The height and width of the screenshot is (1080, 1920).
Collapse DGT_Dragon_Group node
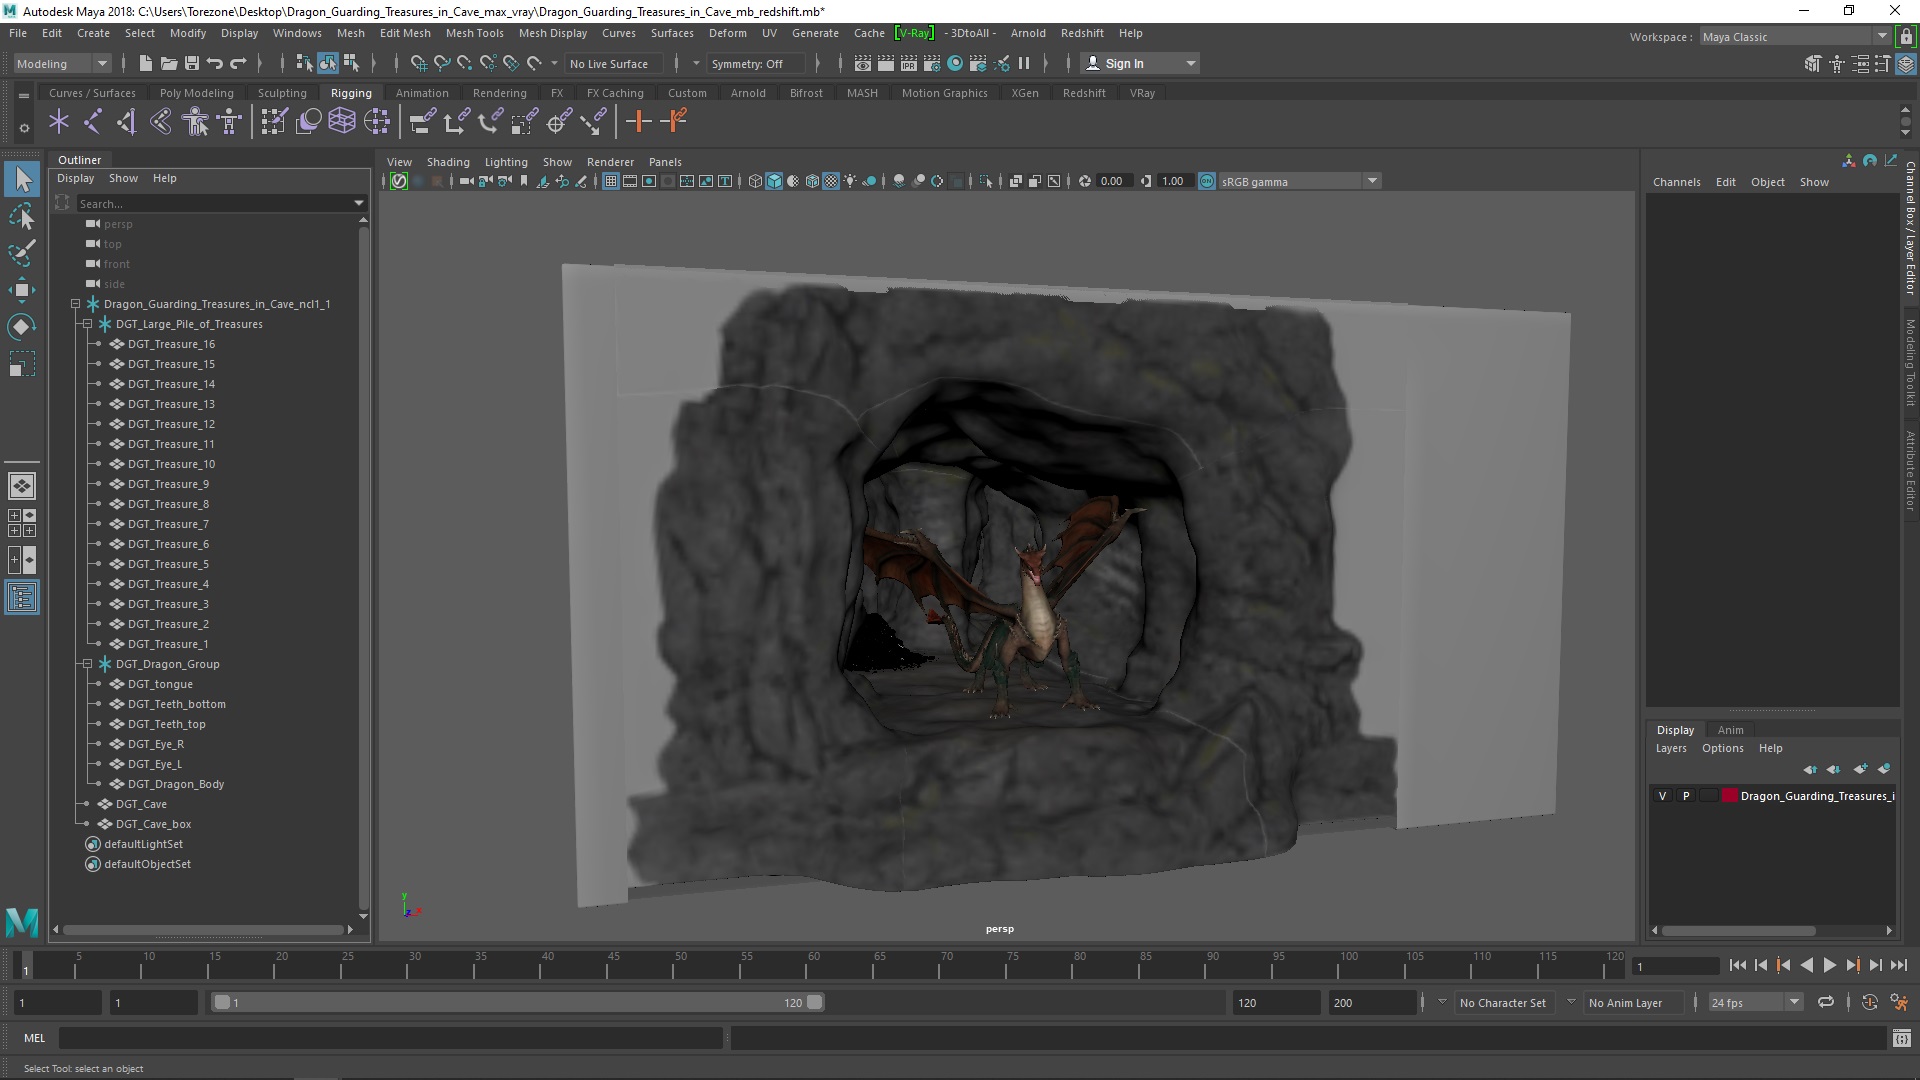tap(87, 664)
